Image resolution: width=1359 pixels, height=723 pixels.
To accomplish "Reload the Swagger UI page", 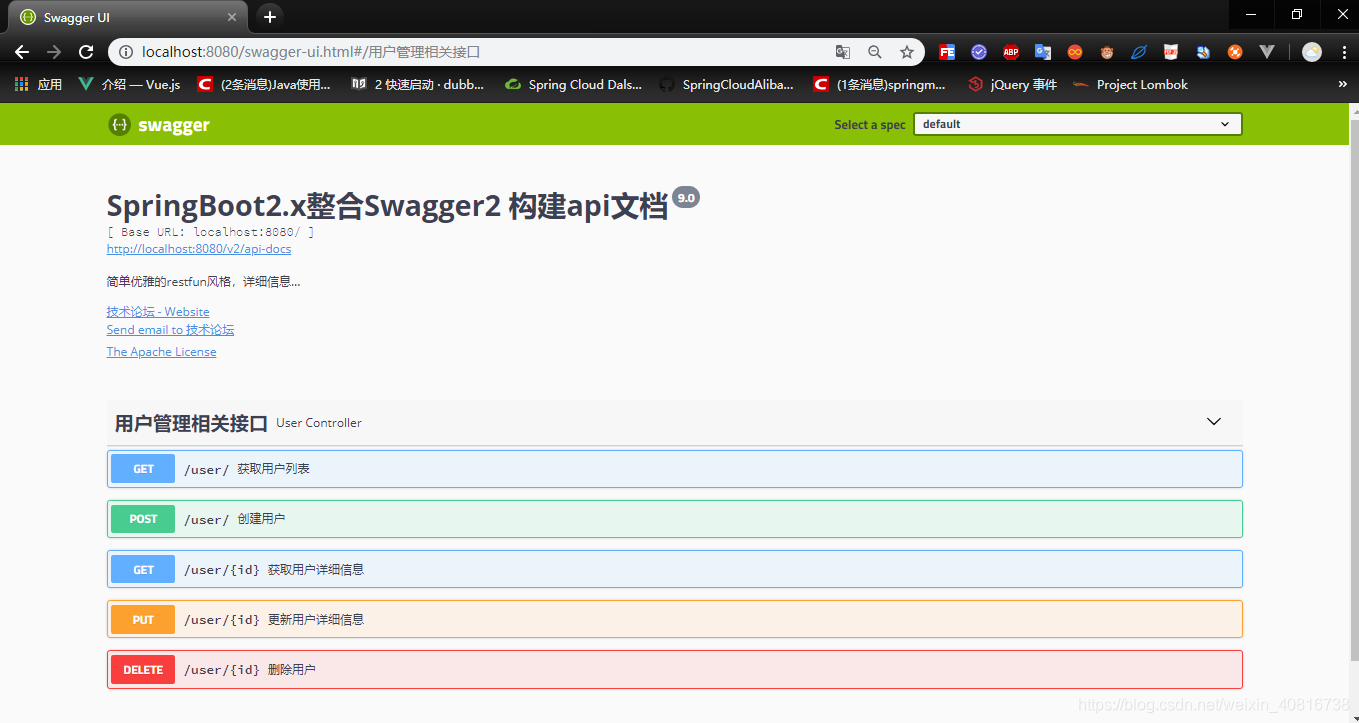I will click(x=86, y=52).
